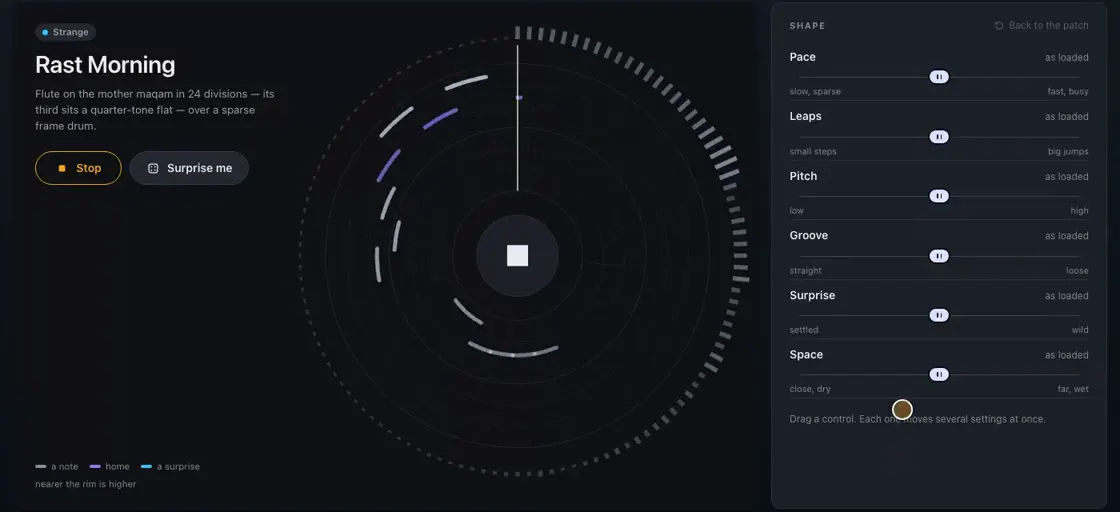The height and width of the screenshot is (512, 1120).
Task: Click the grey note legend swatch
Action: tap(41, 467)
